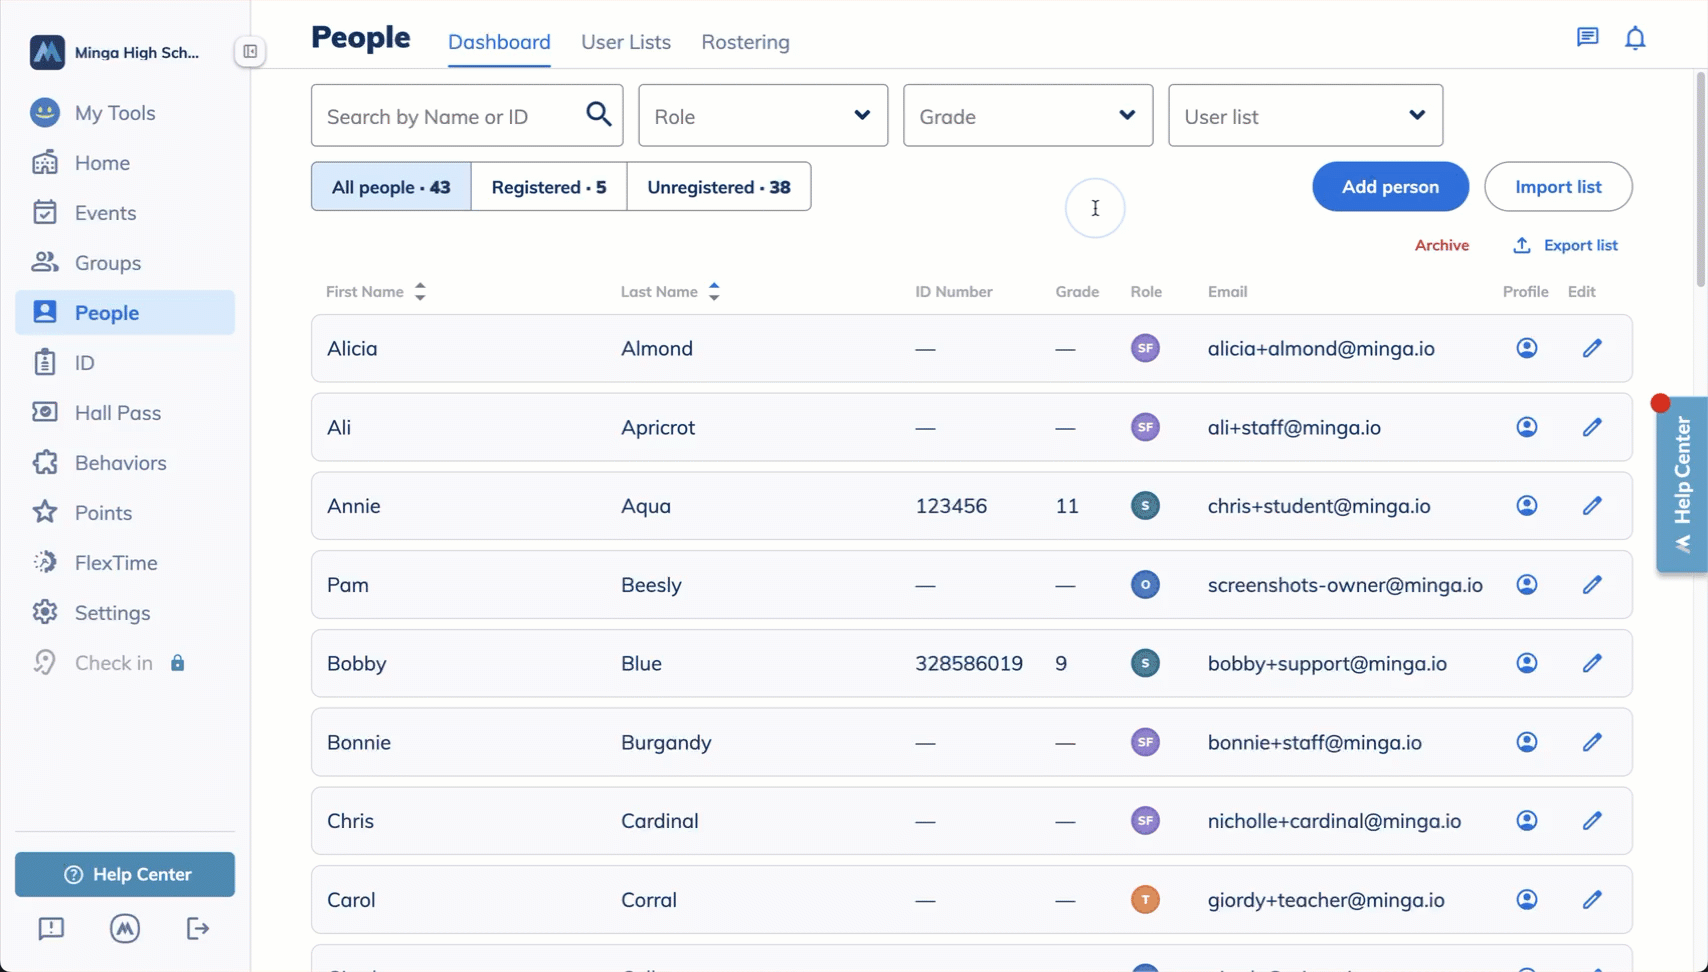Open the User list dropdown
This screenshot has height=972, width=1708.
coord(1304,116)
